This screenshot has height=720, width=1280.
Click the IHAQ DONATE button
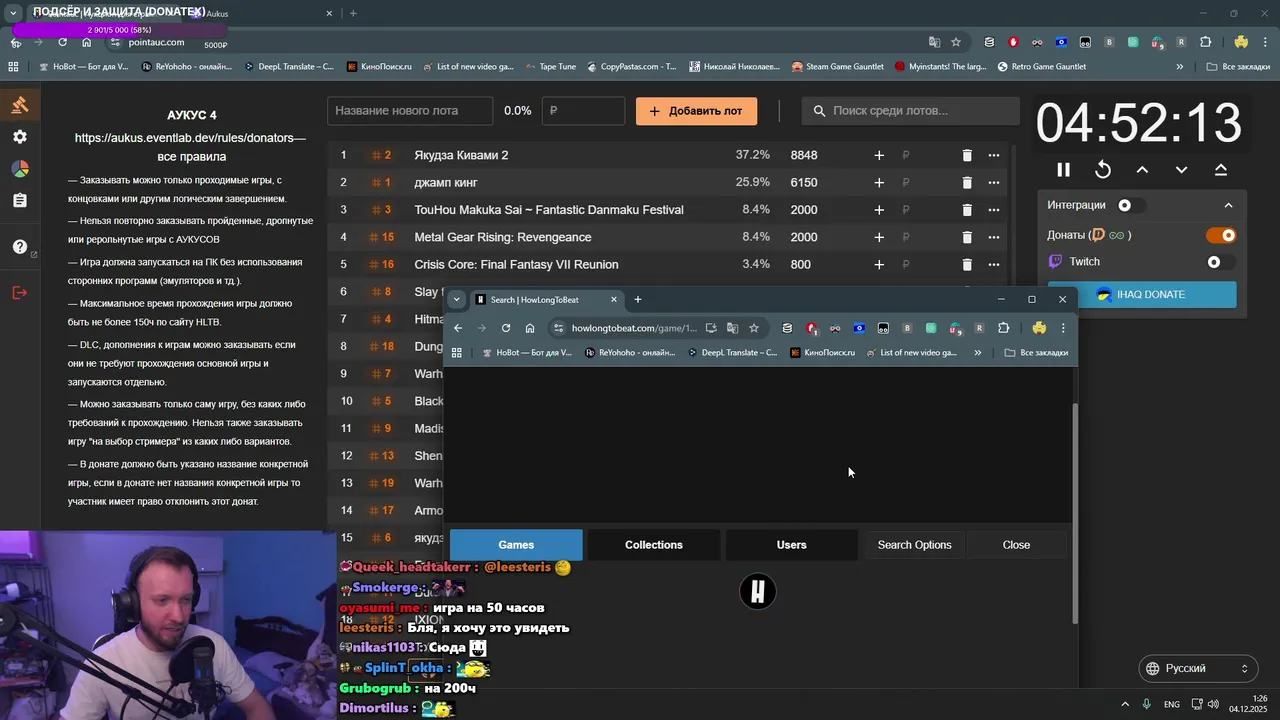tap(1142, 295)
